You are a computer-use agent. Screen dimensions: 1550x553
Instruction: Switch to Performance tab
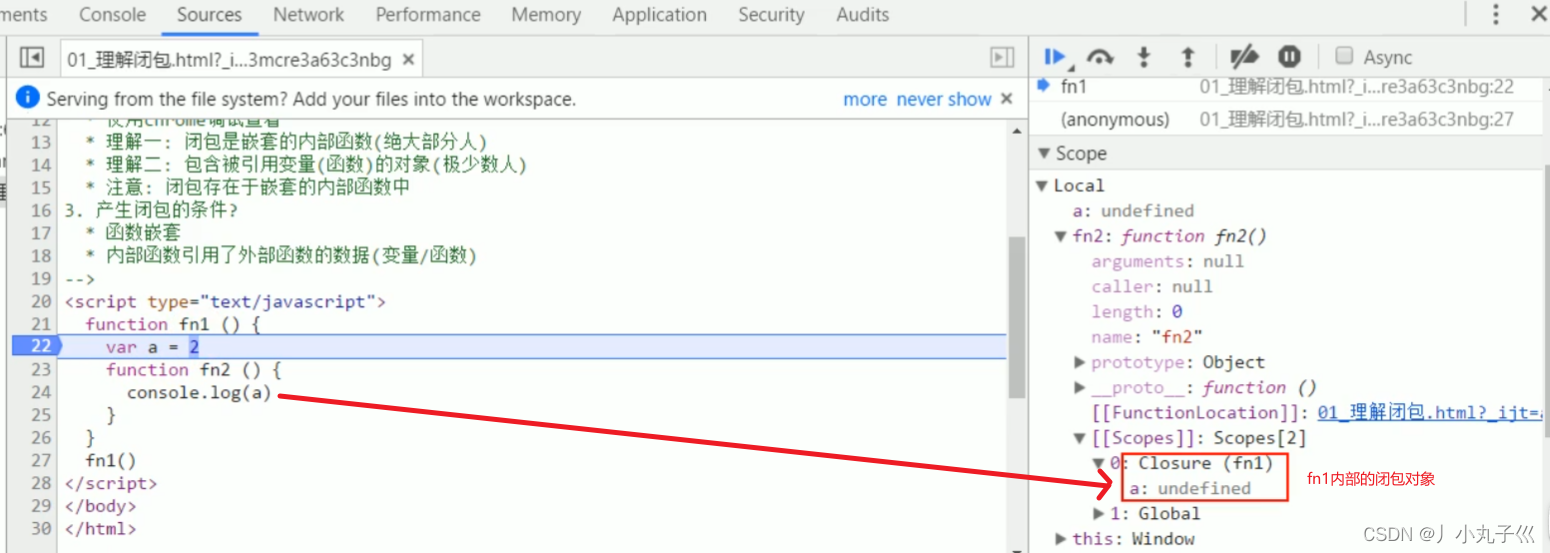click(x=428, y=15)
